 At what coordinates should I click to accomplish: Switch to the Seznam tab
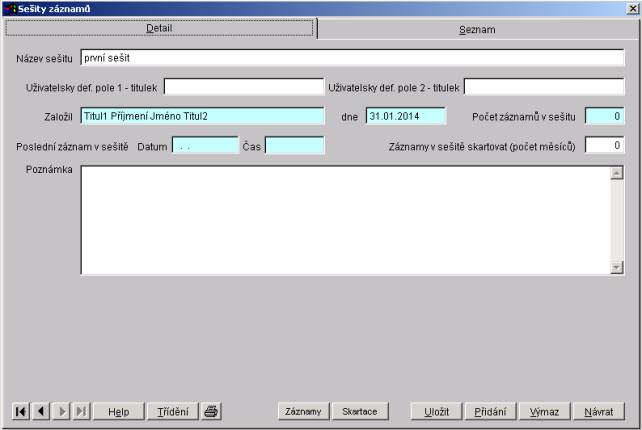point(477,29)
